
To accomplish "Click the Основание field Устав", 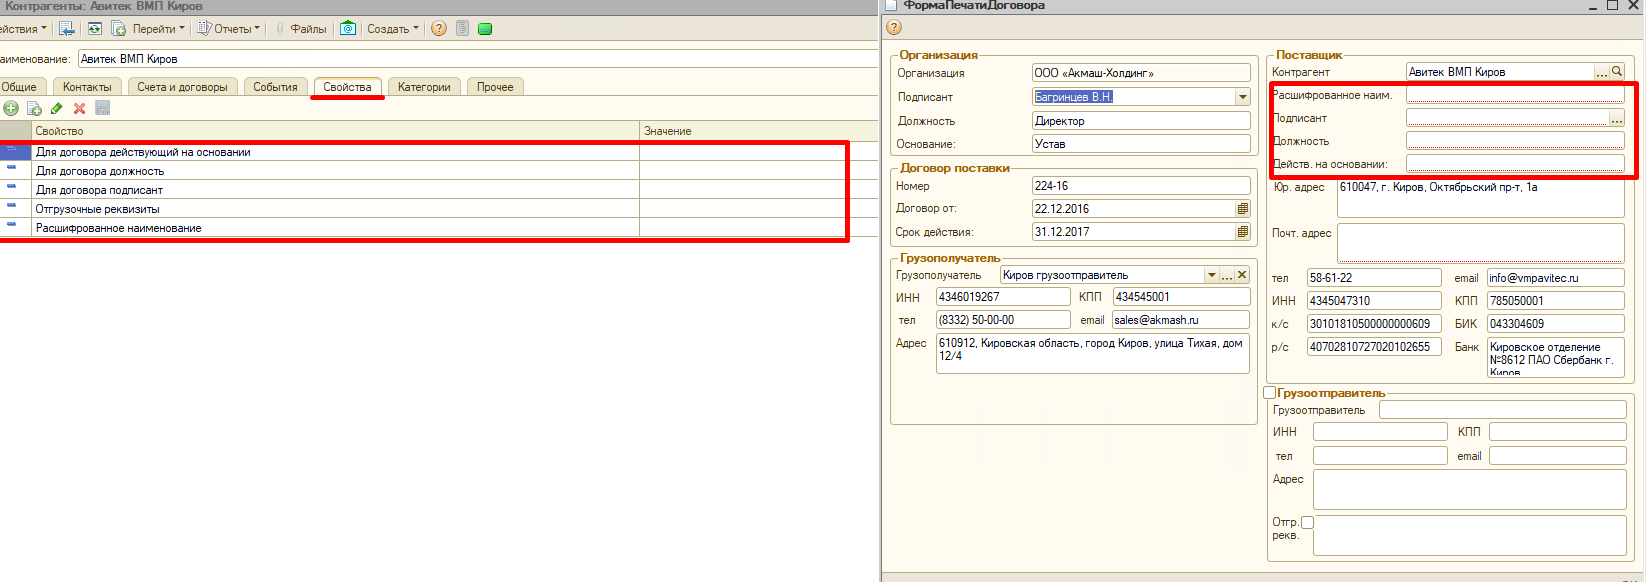I will pyautogui.click(x=1141, y=144).
